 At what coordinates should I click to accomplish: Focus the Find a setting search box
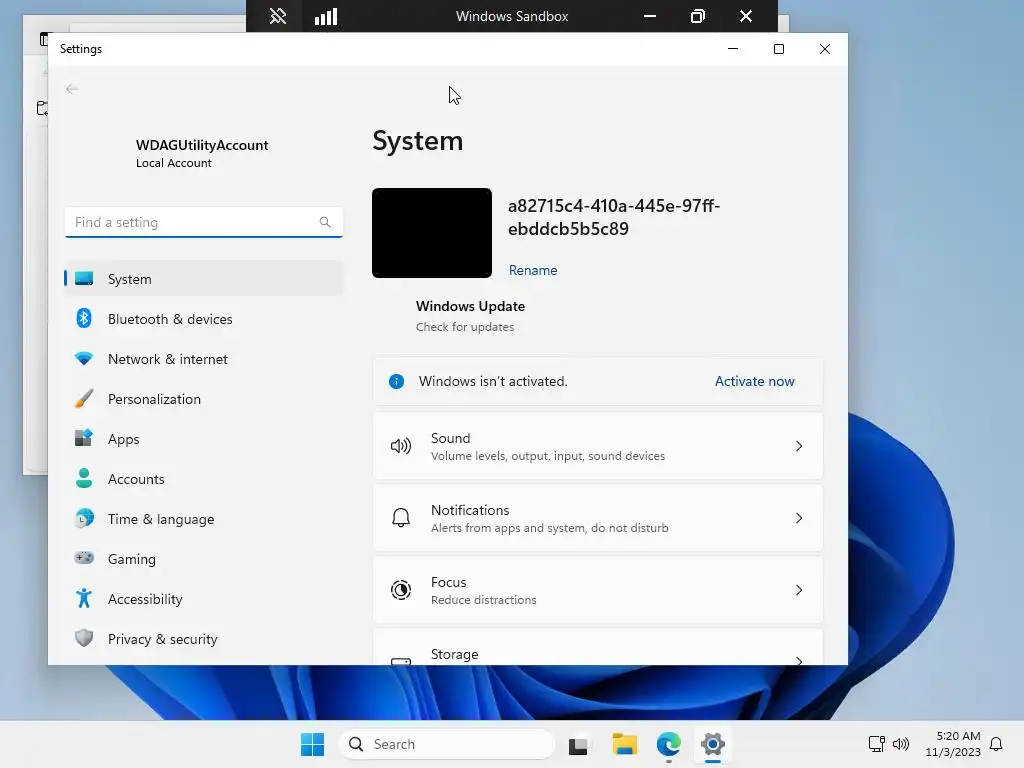pyautogui.click(x=204, y=222)
